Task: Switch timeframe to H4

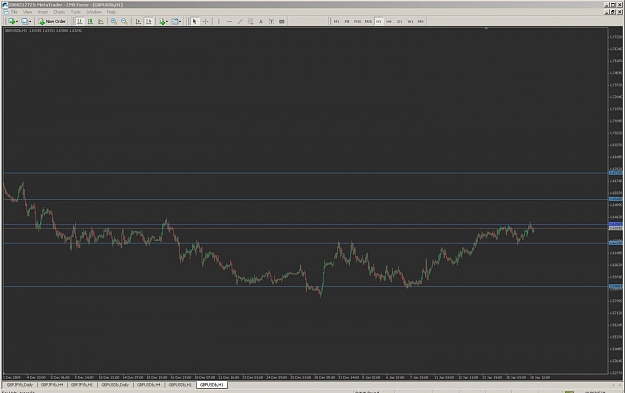Action: point(389,22)
